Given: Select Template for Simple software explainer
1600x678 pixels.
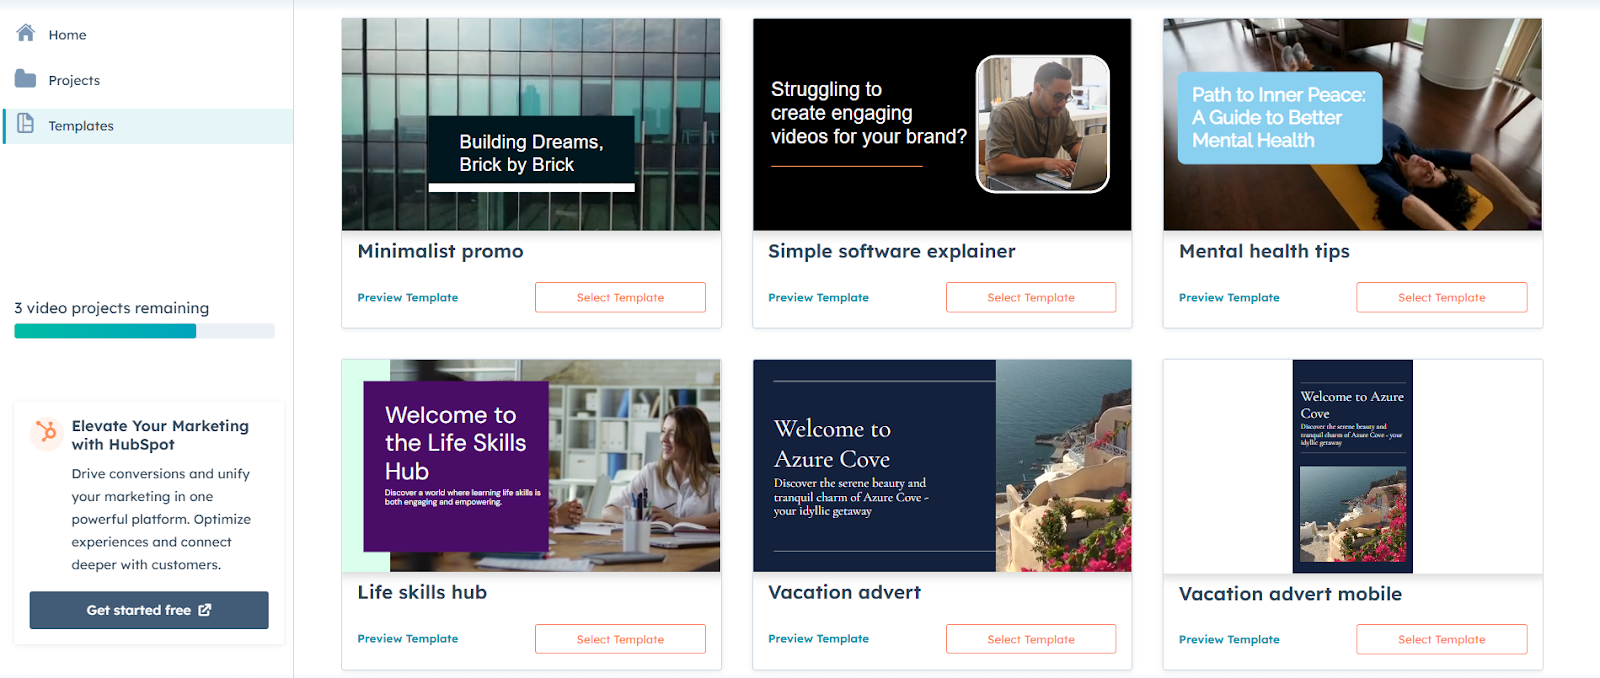Looking at the screenshot, I should 1031,297.
